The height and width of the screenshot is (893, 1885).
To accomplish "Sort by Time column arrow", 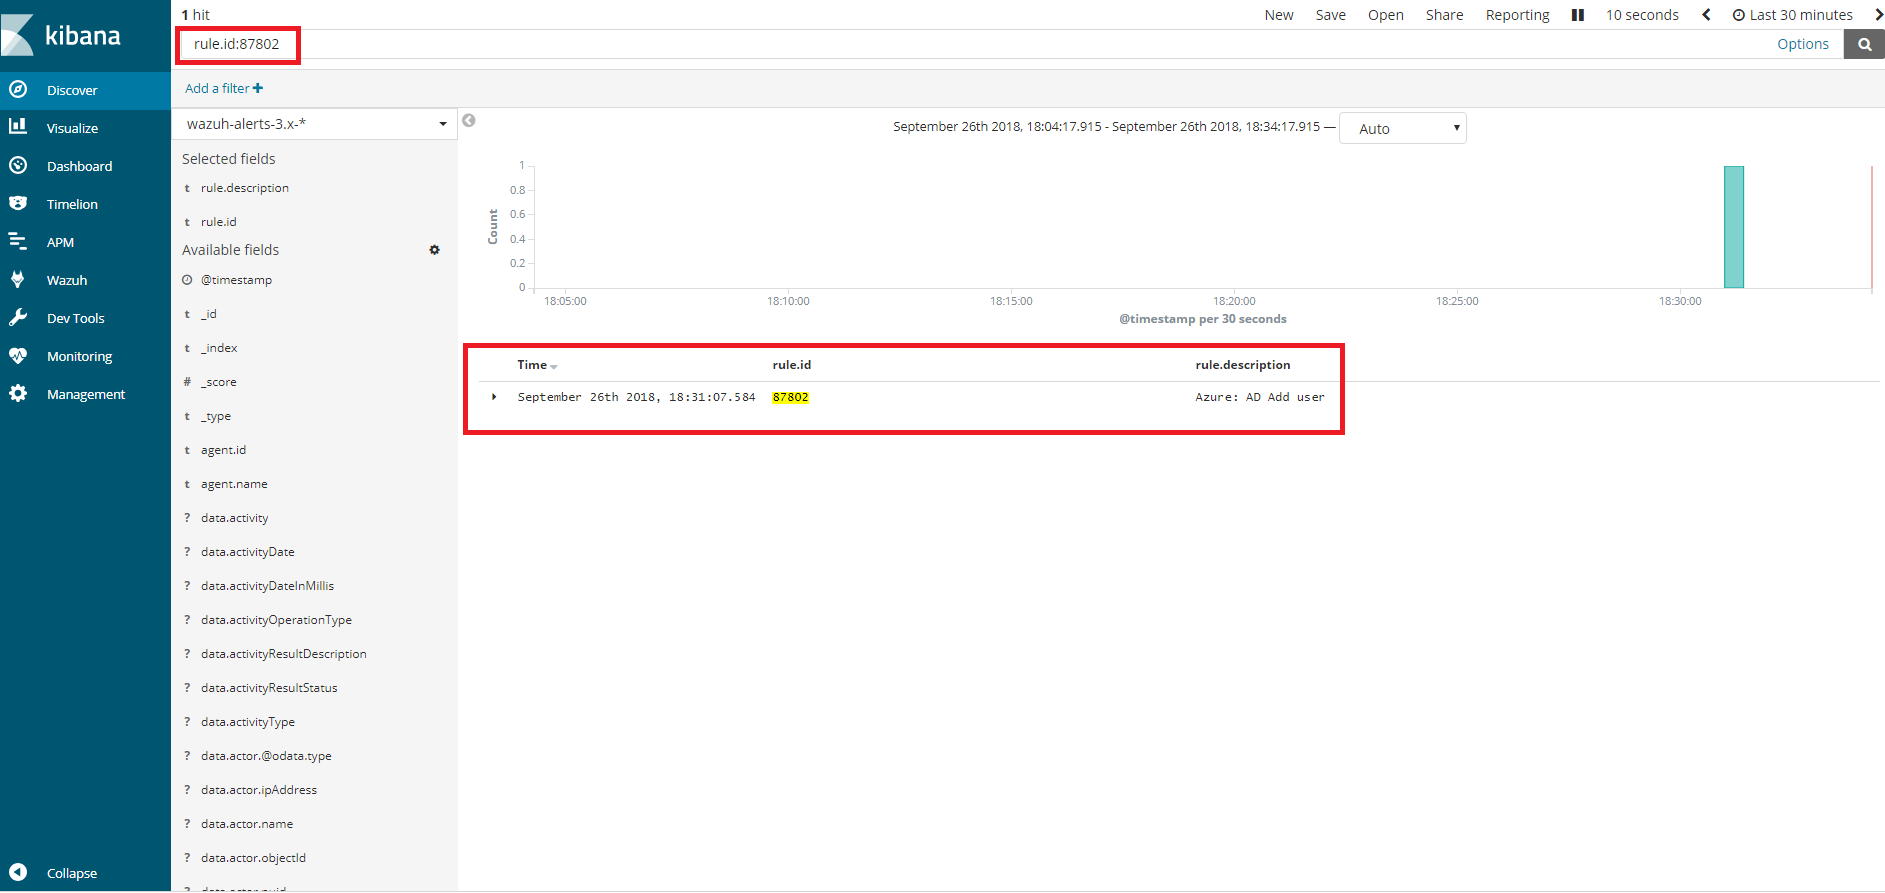I will pos(554,367).
